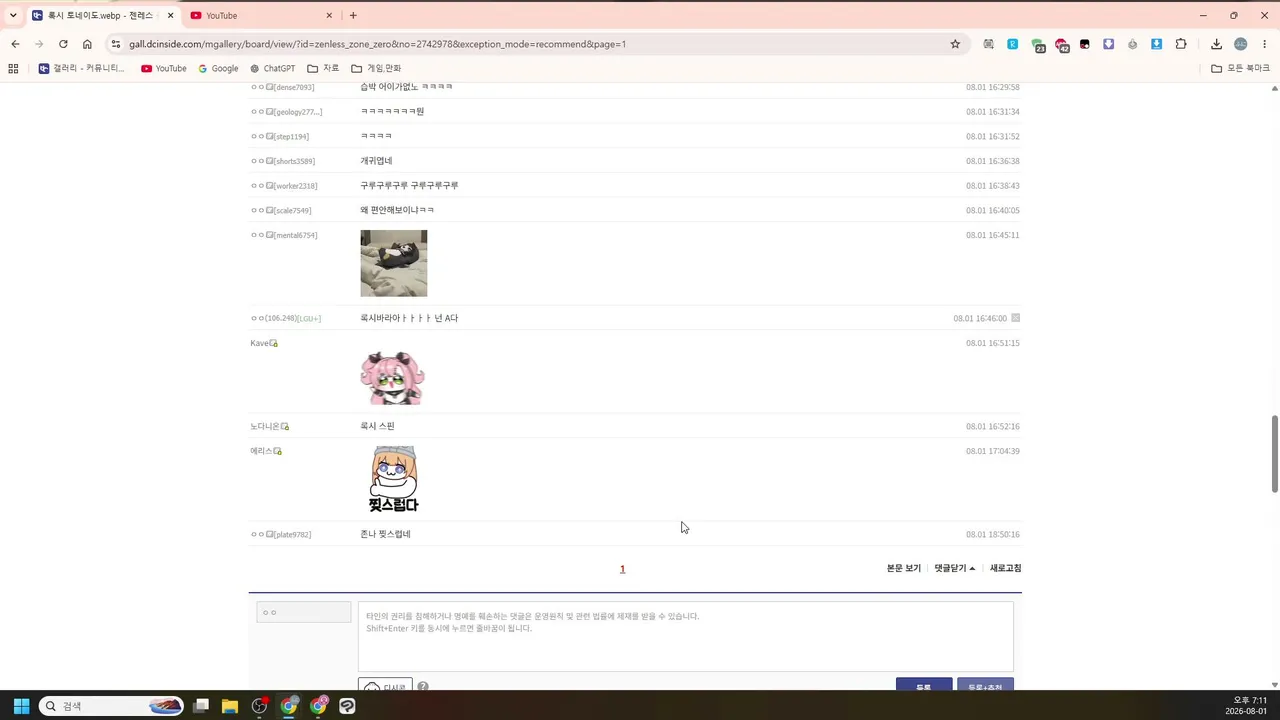Screen dimensions: 1280x720
Task: Open Chrome downloads tray
Action: click(1216, 44)
